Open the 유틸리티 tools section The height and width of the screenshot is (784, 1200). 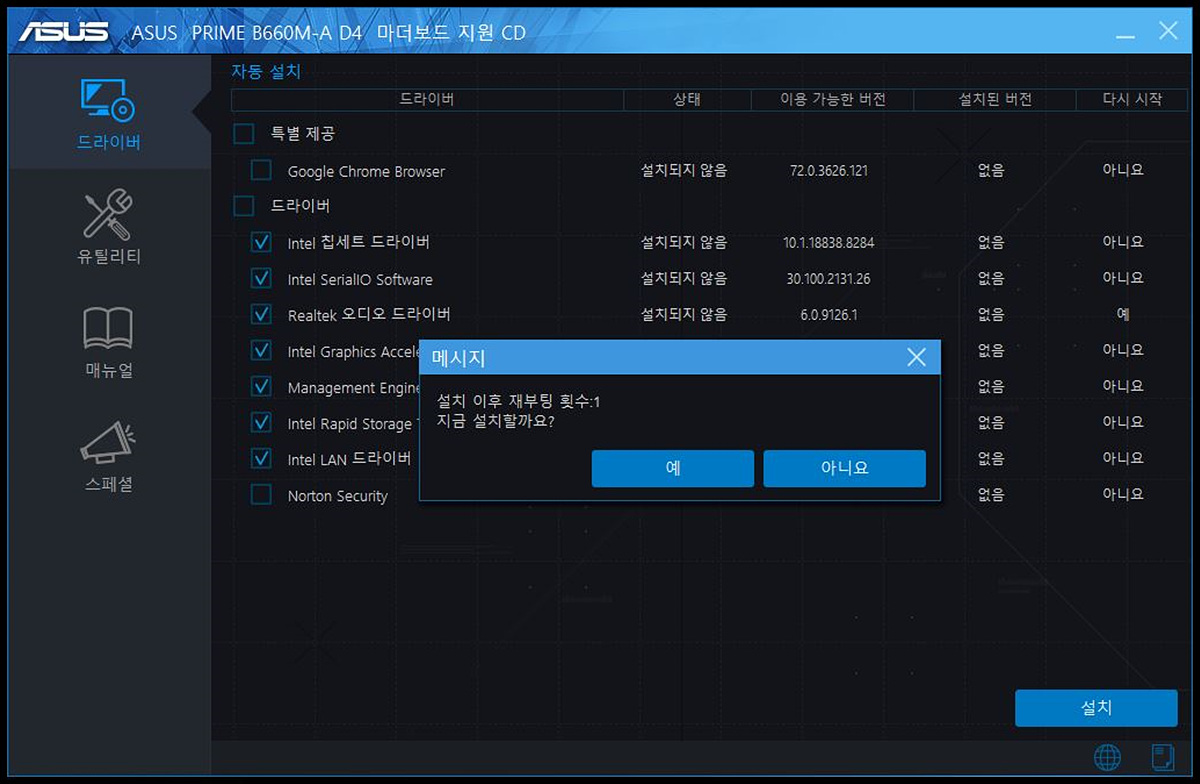click(x=108, y=227)
